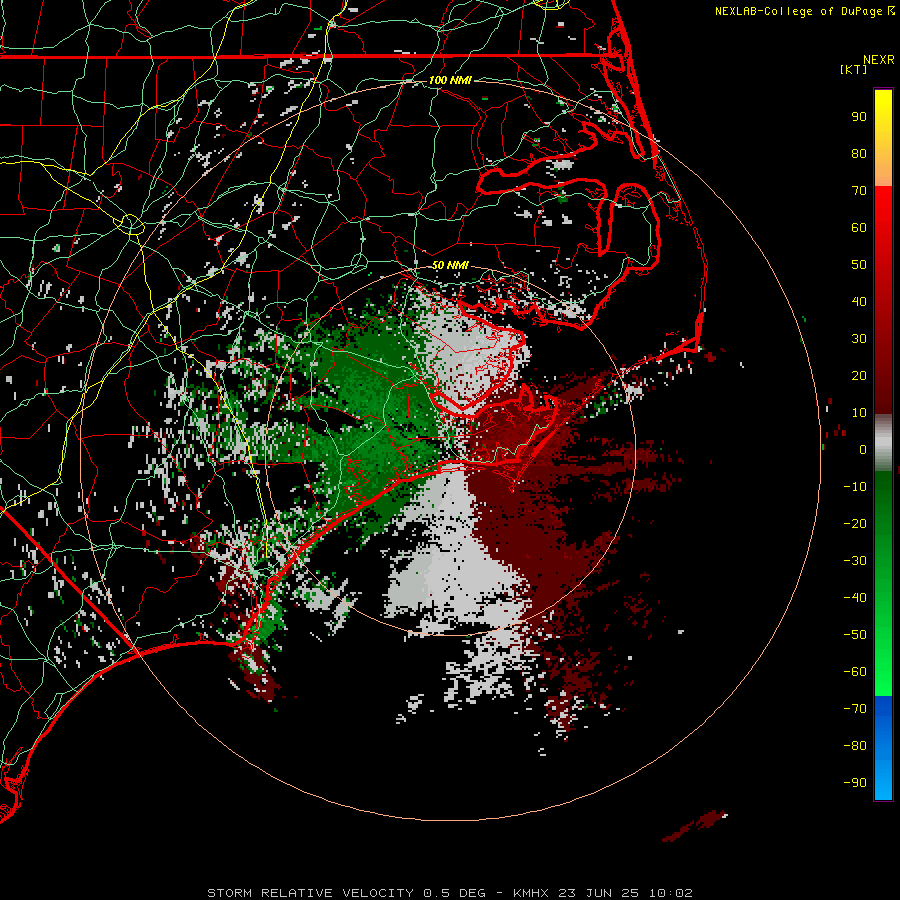Click the -80 value on the velocity scale
This screenshot has width=900, height=900.
coord(855,746)
